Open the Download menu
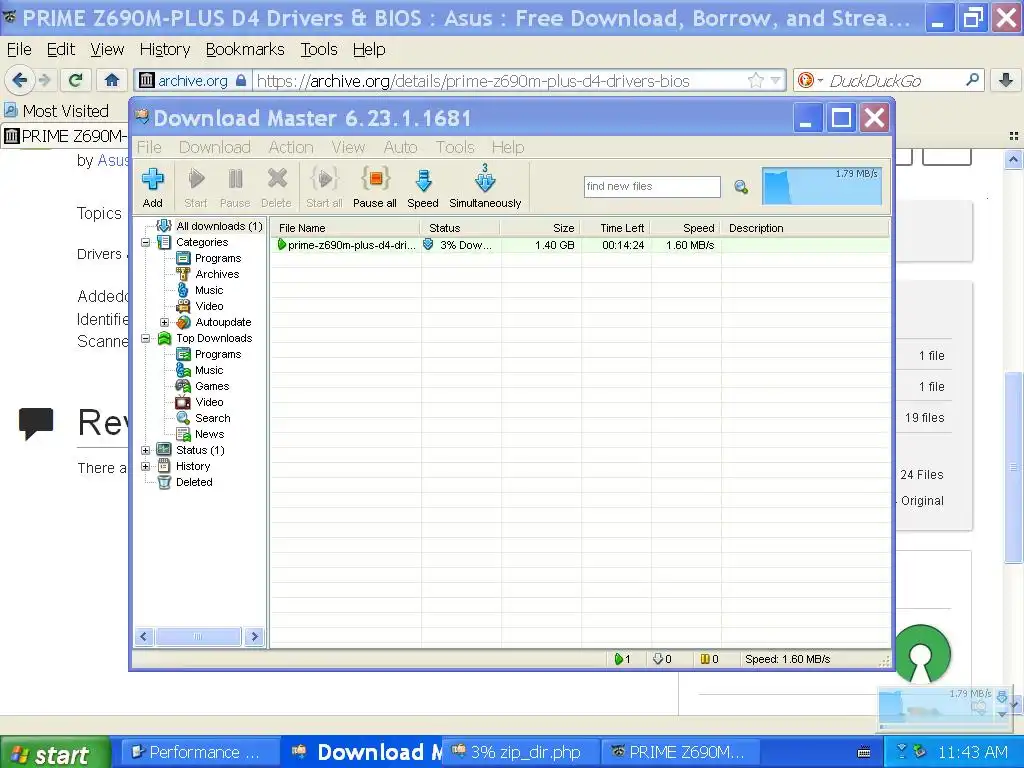 coord(215,148)
